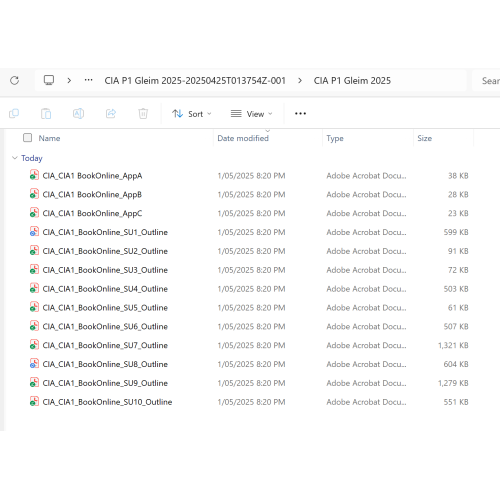This screenshot has width=500, height=500.
Task: Open the See more toolbar menu
Action: pos(300,114)
